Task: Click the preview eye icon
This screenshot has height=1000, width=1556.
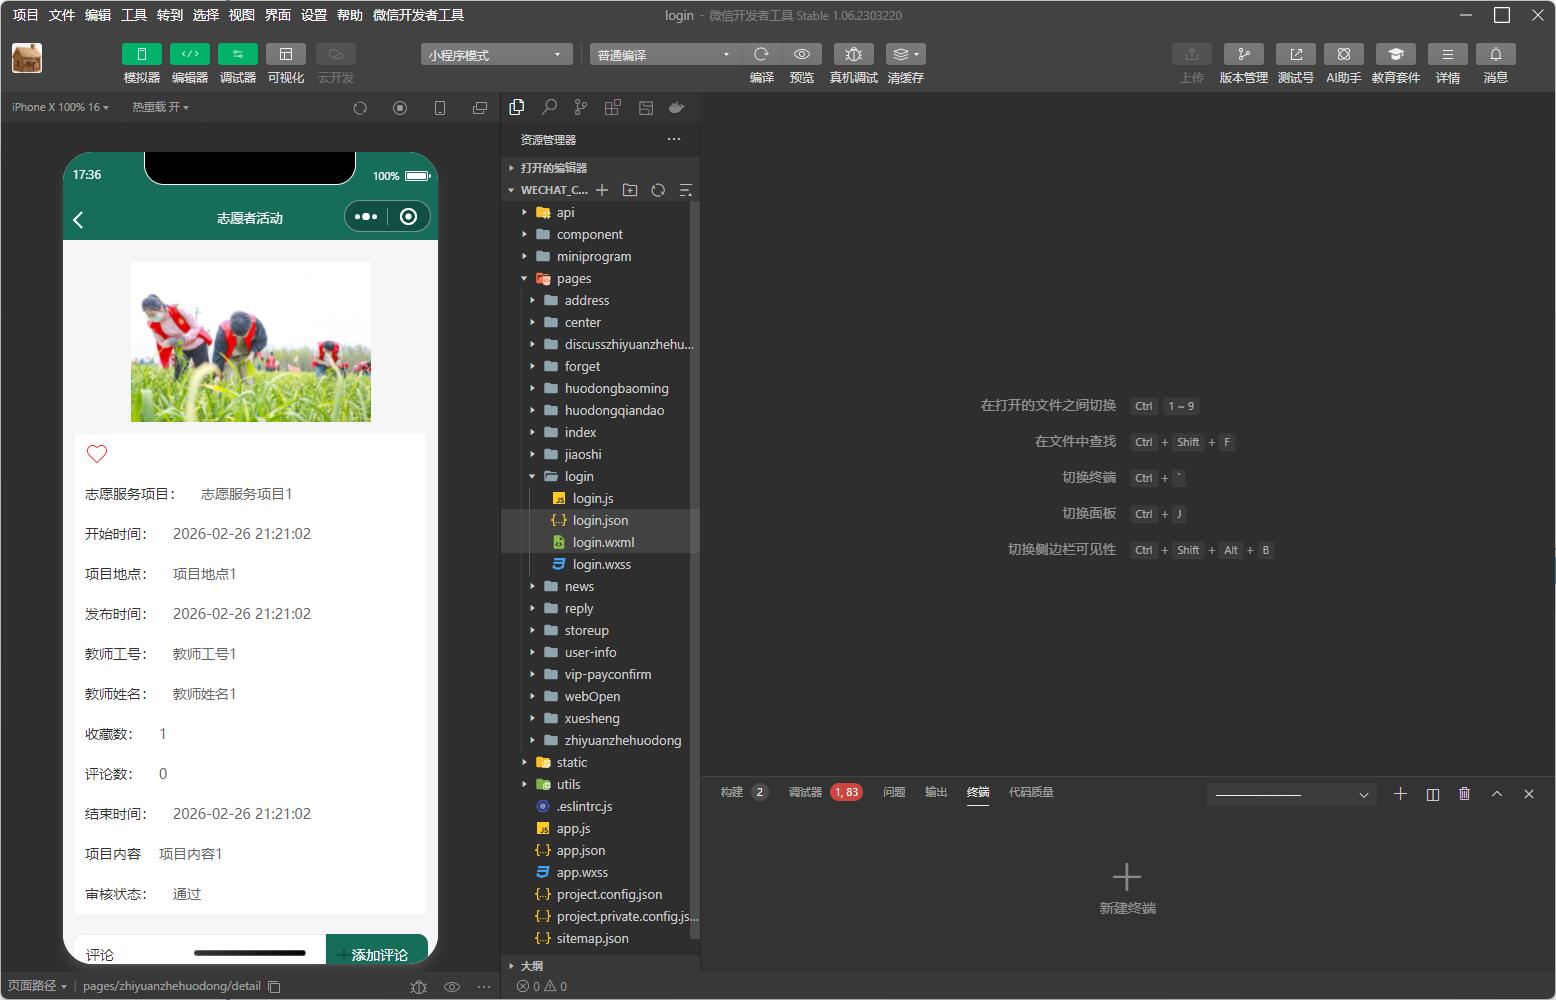Action: [802, 54]
